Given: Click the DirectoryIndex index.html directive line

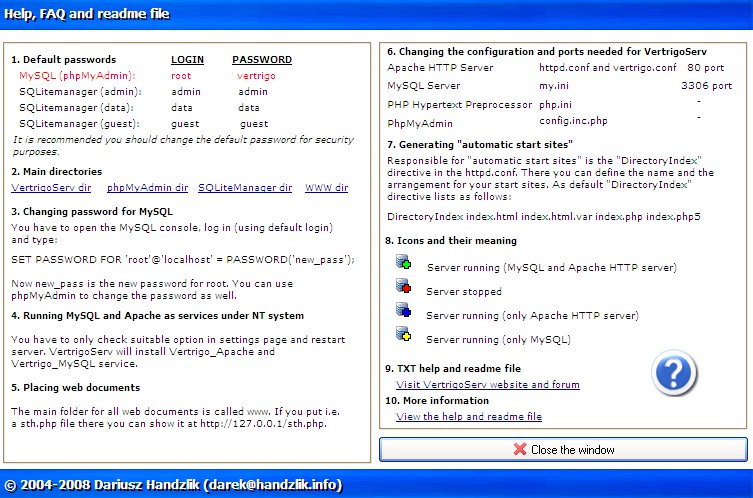Looking at the screenshot, I should [544, 217].
